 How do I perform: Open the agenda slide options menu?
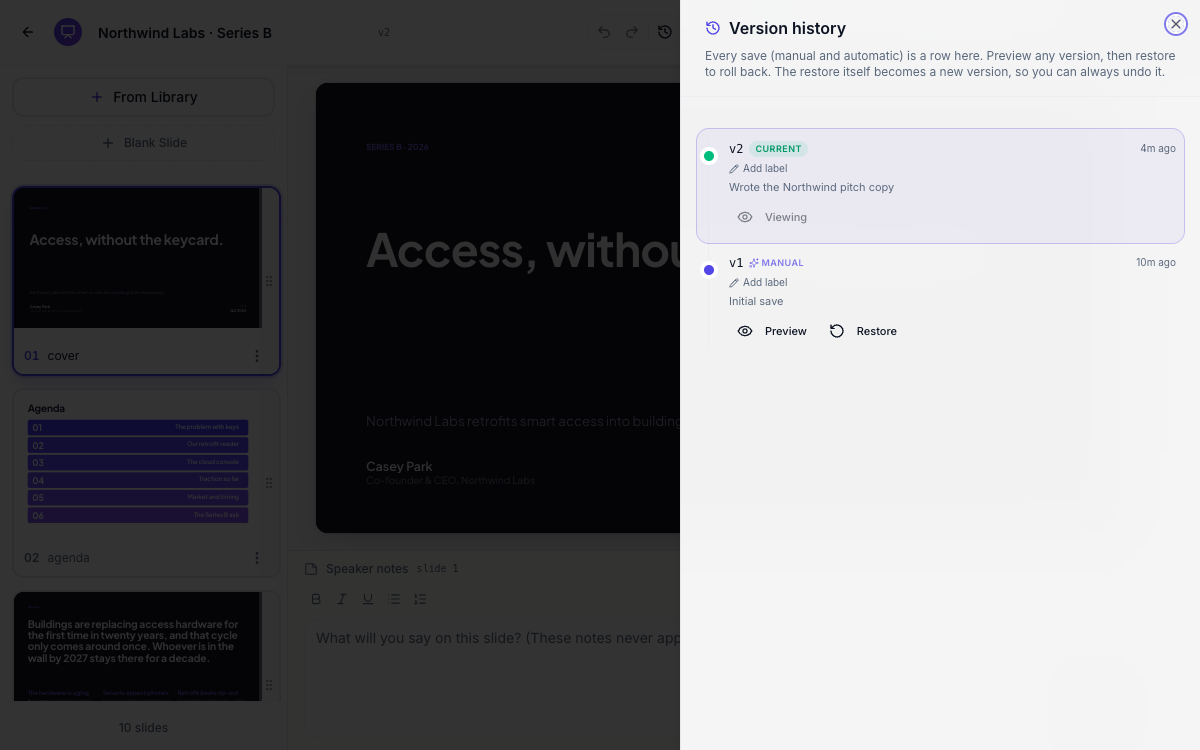[x=257, y=558]
